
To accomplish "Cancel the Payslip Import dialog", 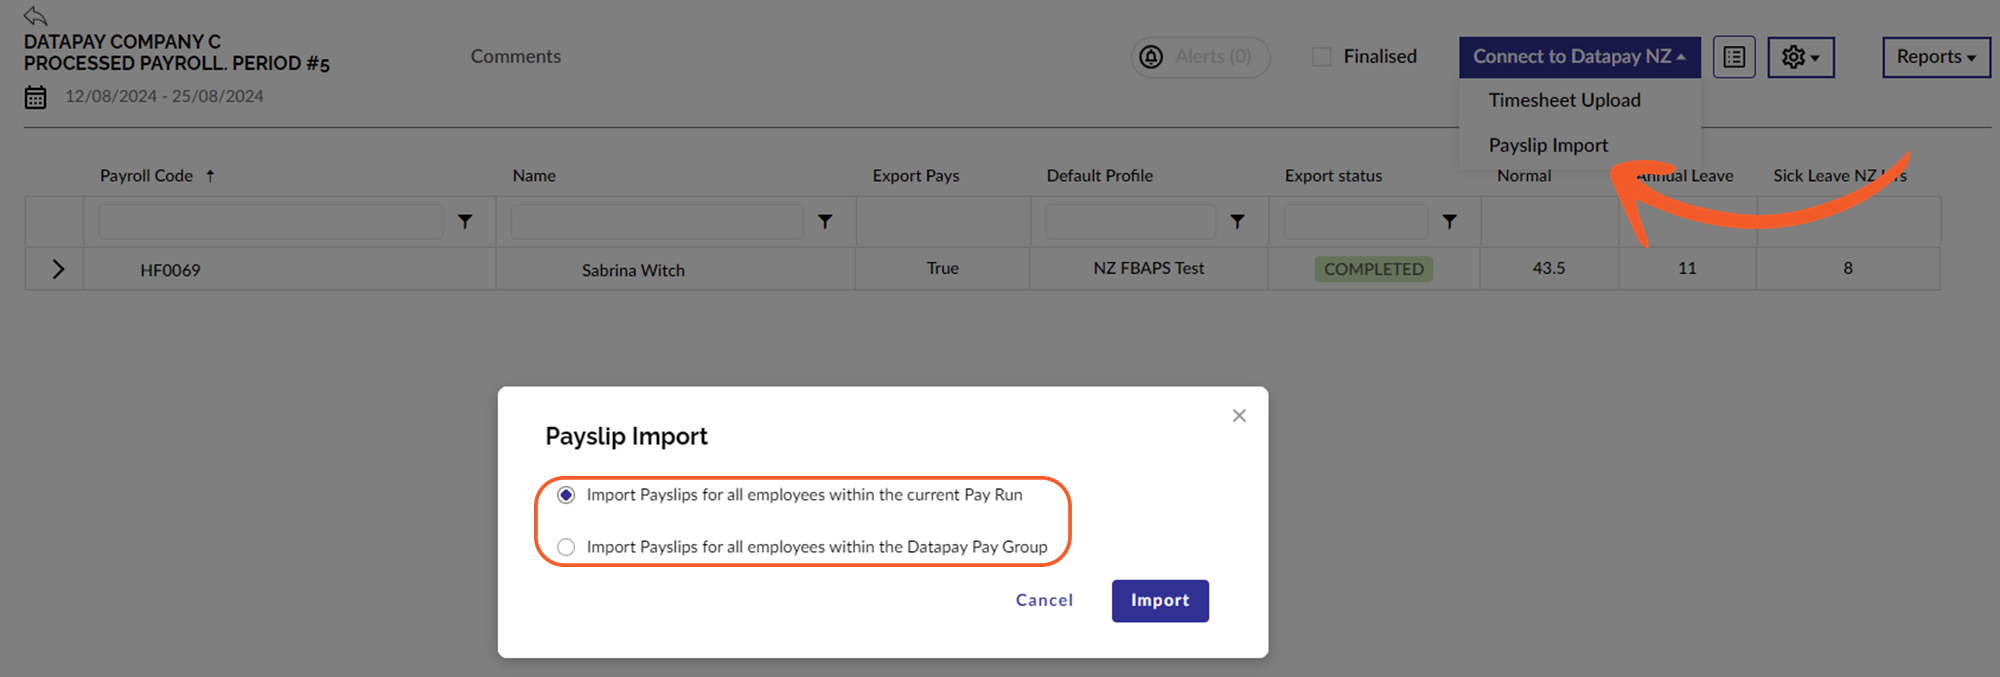I will (1044, 600).
